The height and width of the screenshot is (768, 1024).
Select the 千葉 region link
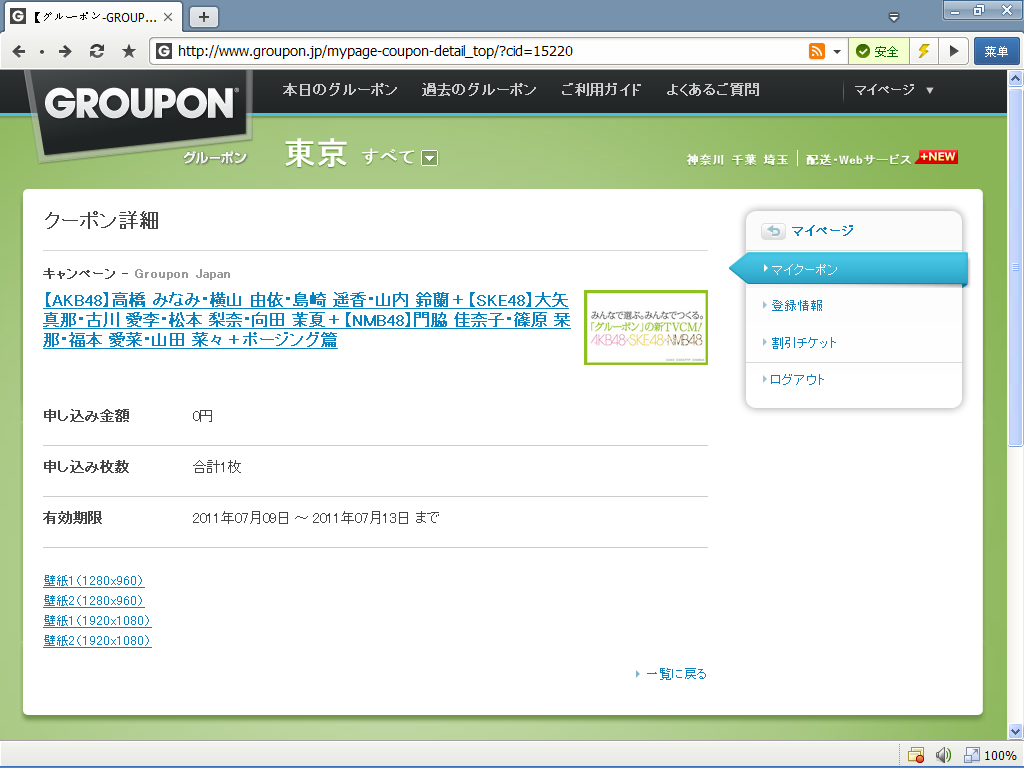744,159
